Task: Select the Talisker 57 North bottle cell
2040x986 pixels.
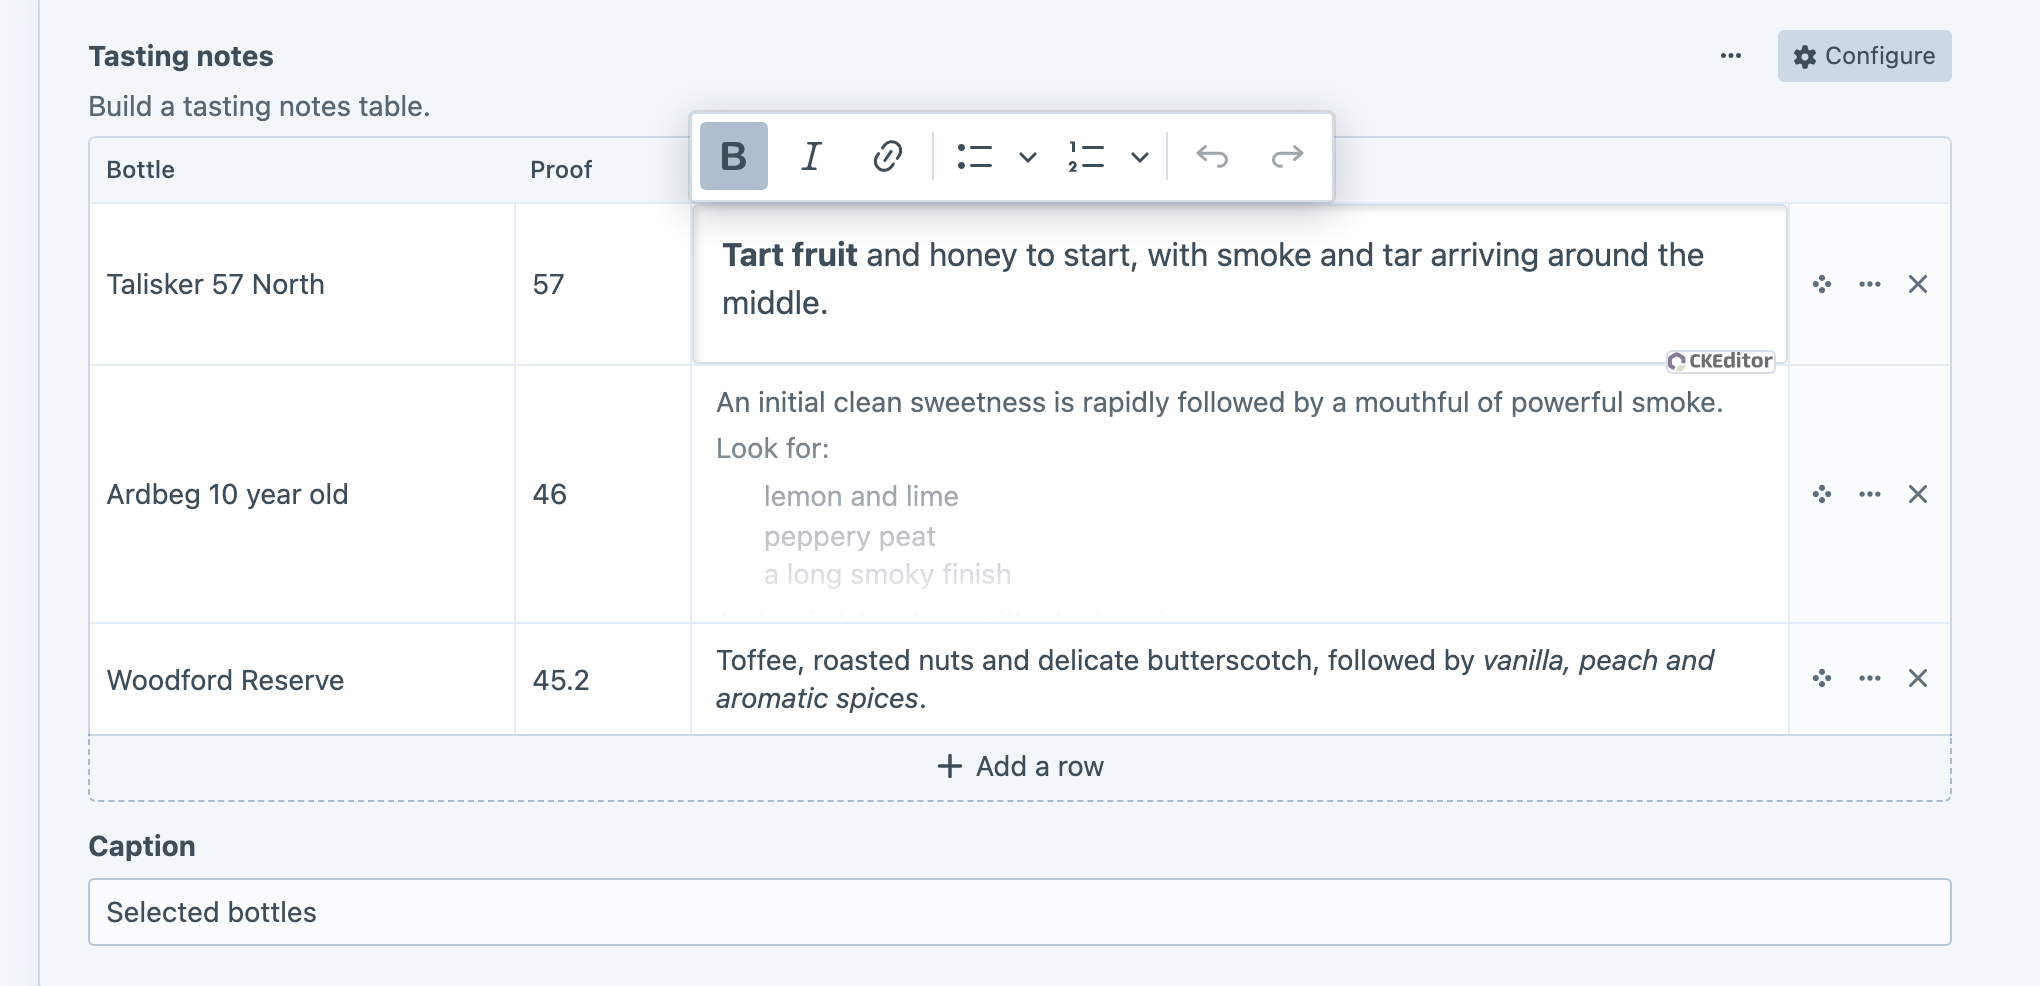Action: 302,284
